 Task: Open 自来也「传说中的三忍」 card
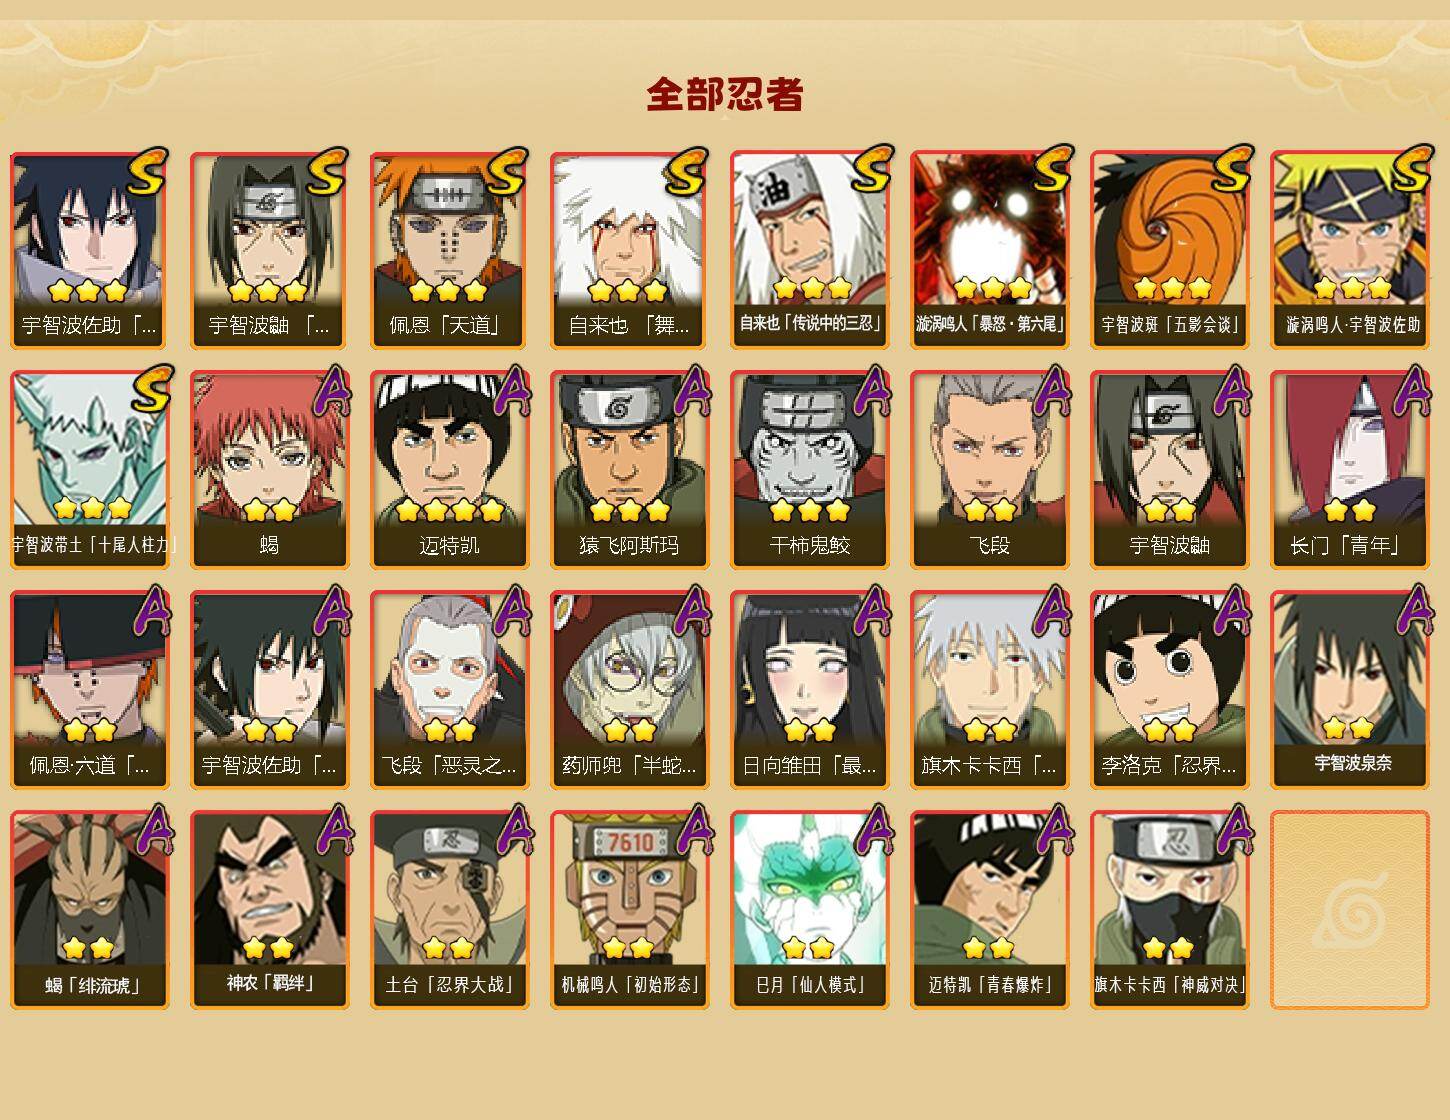[809, 250]
